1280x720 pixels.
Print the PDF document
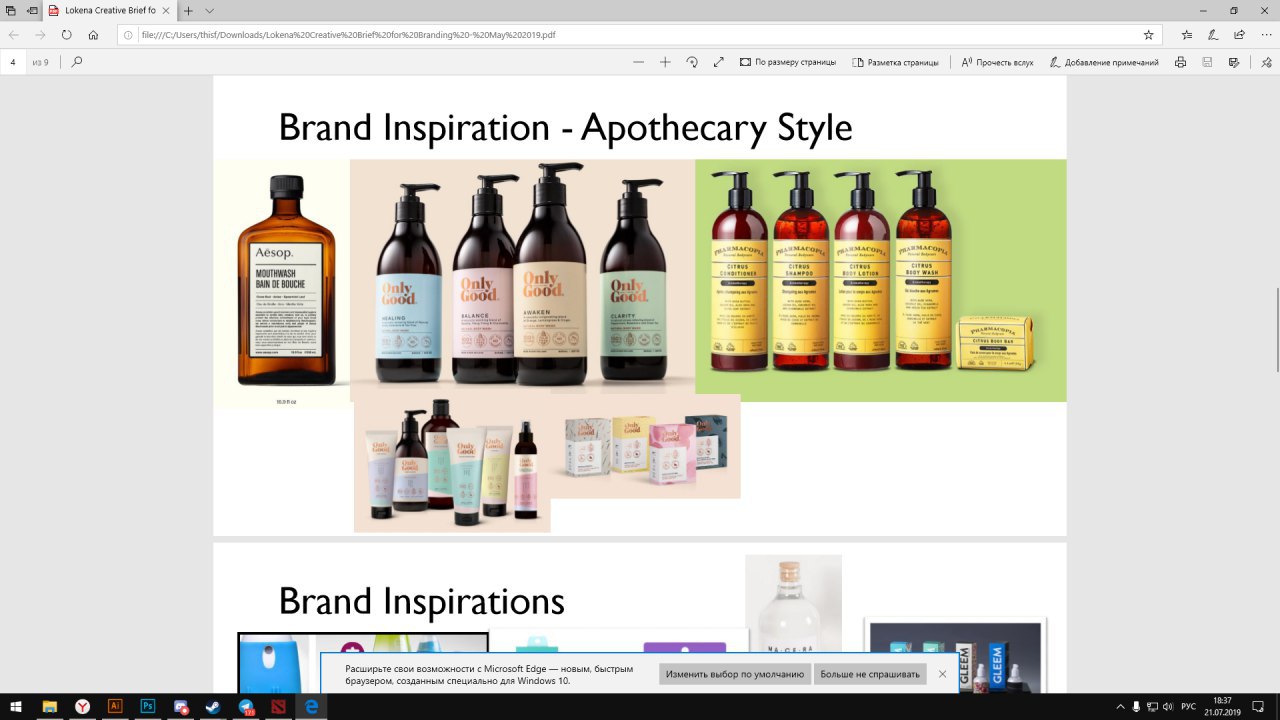1181,62
